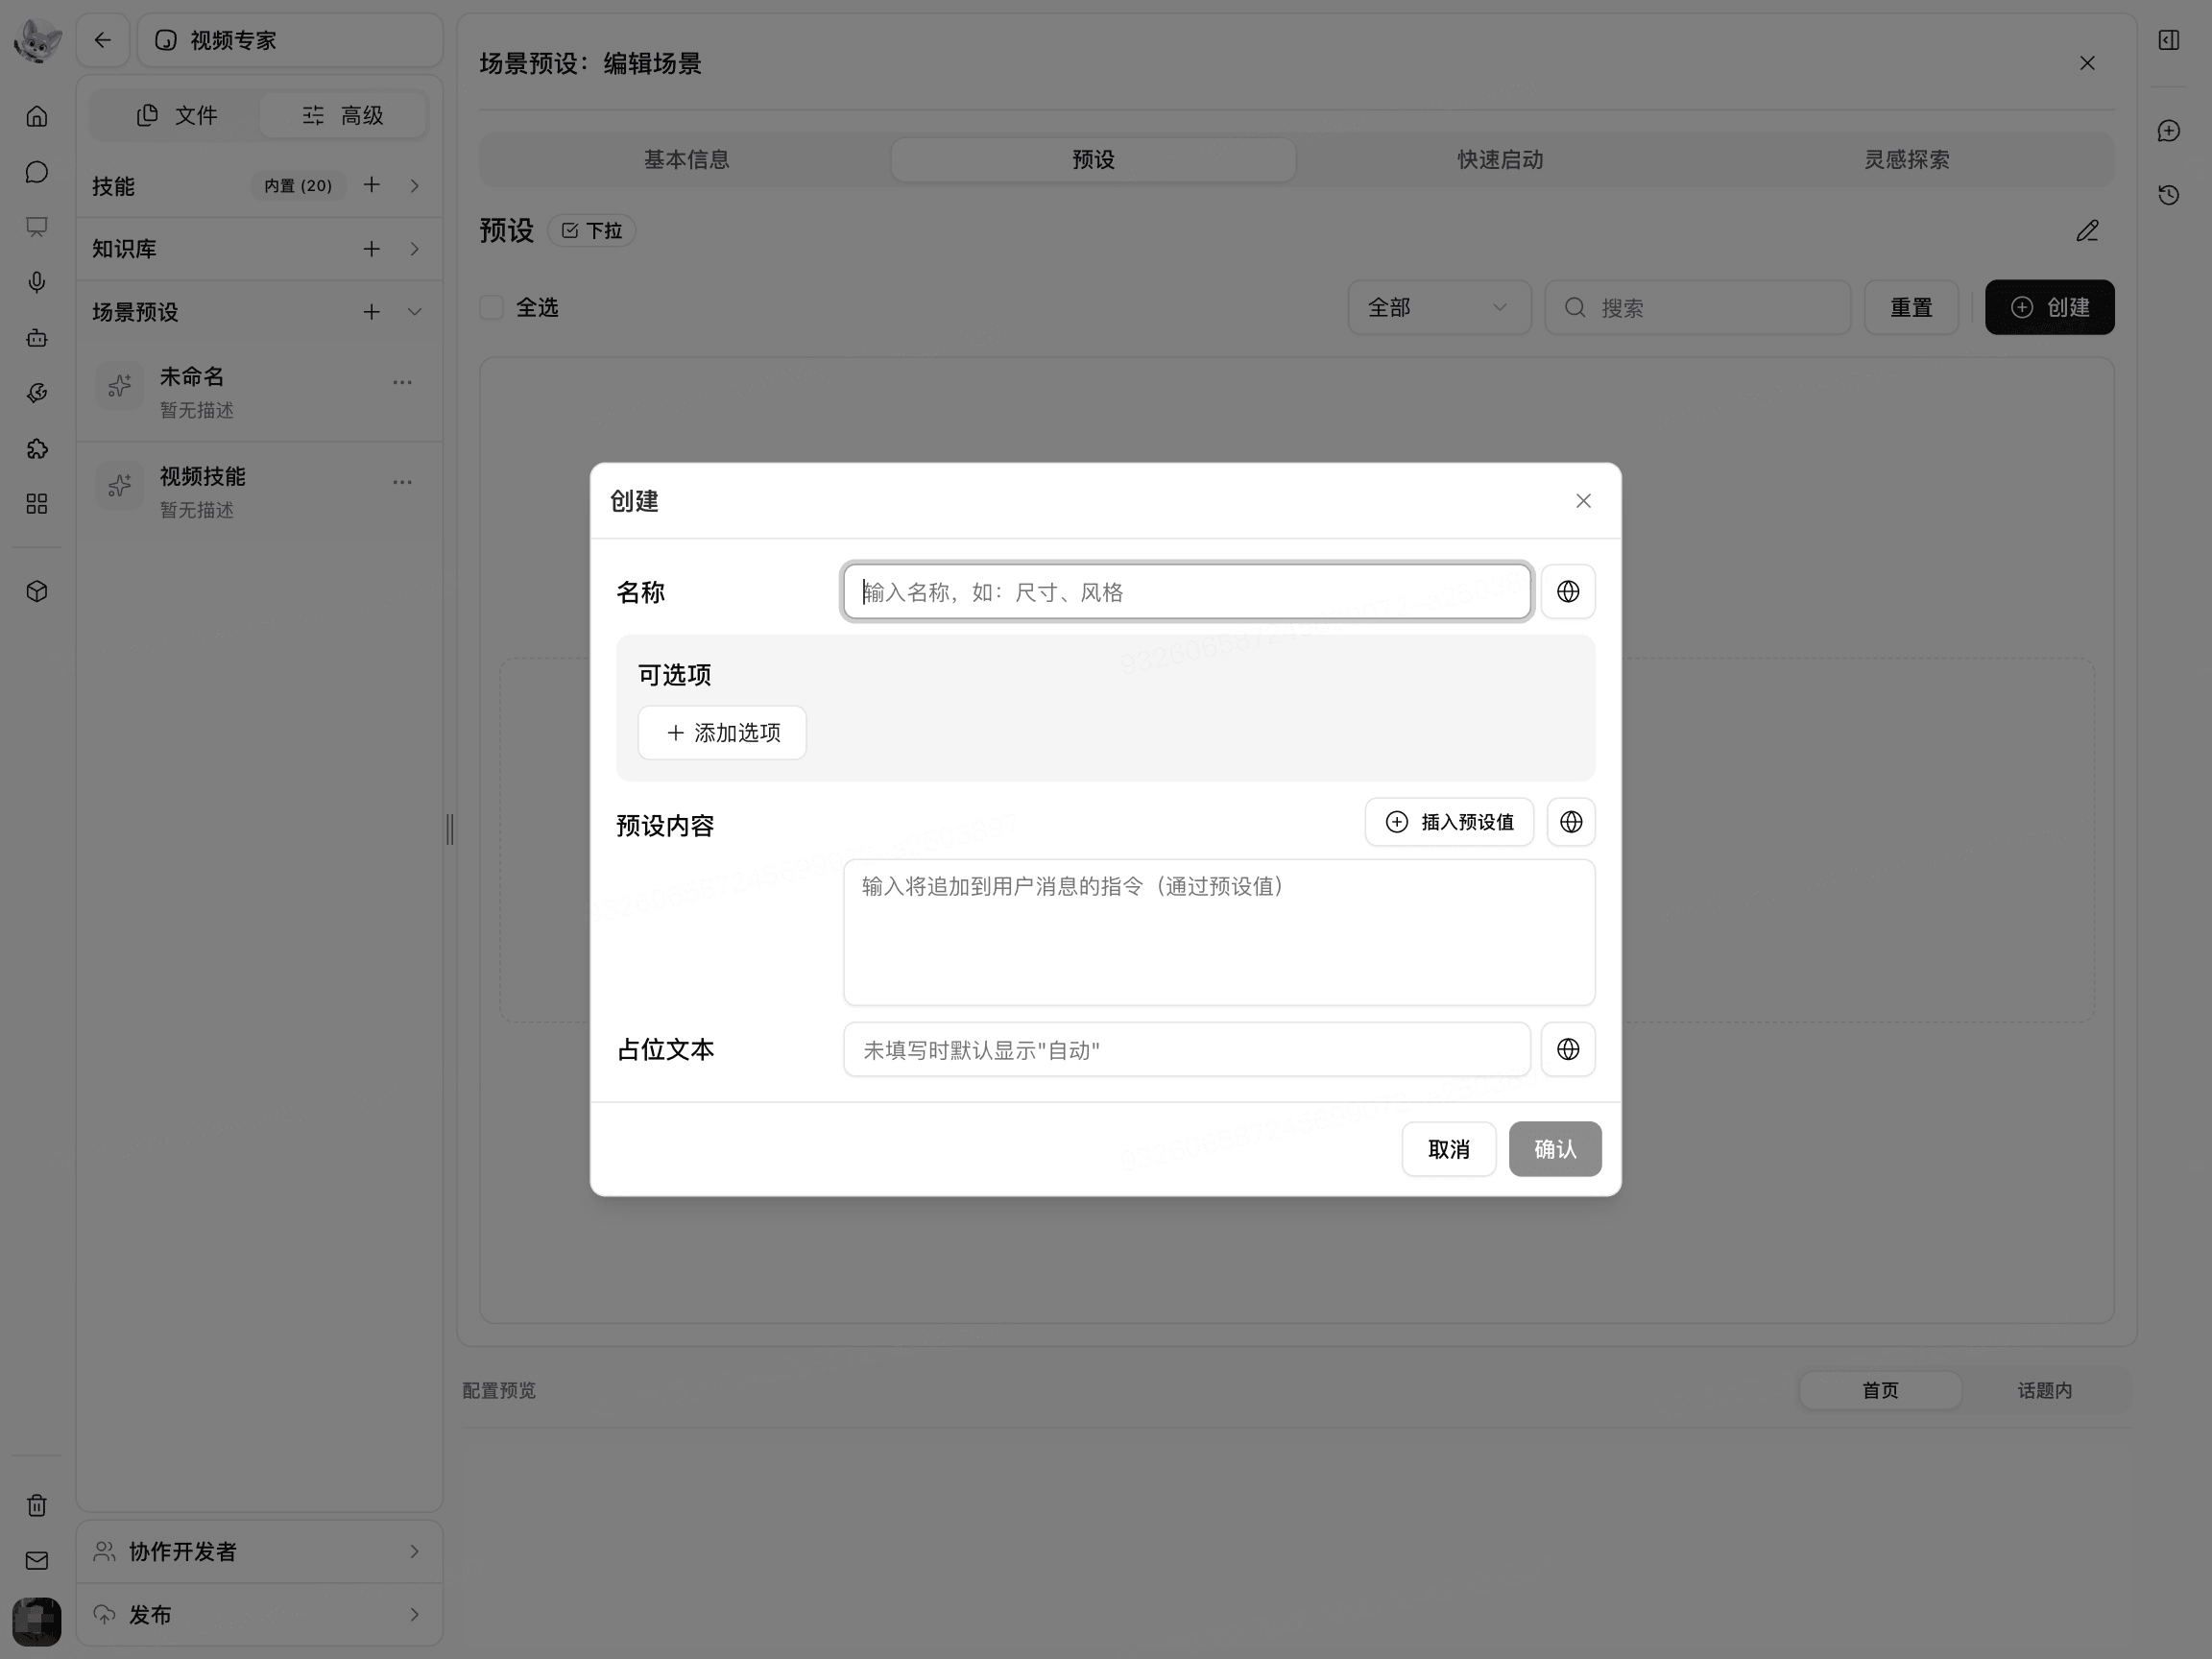Screen dimensions: 2212x1659
Task: Click 取消 to cancel the dialog
Action: tap(1448, 1149)
